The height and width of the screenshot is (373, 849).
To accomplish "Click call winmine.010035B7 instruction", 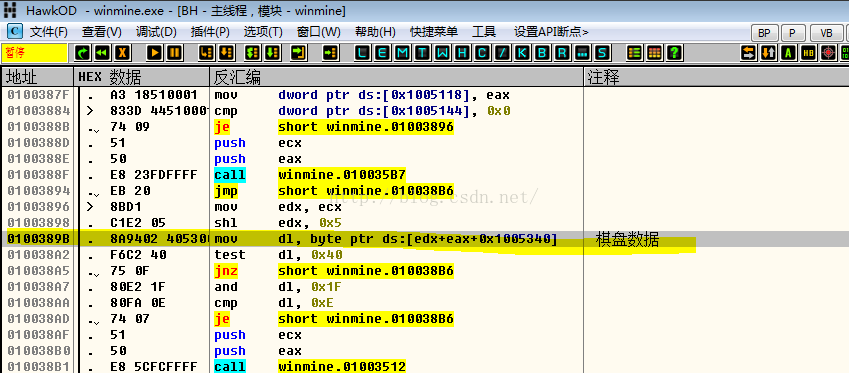I will pos(310,175).
